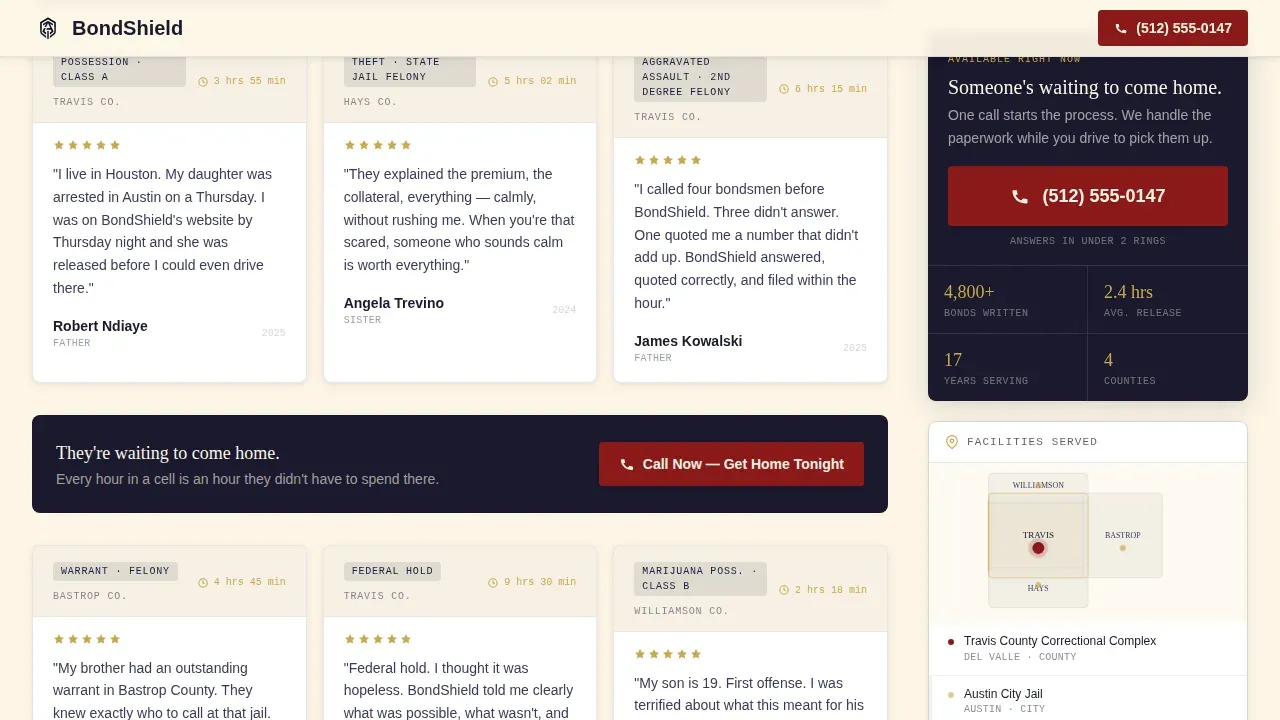
Task: Click phone icon in sidebar call button
Action: 1020,197
